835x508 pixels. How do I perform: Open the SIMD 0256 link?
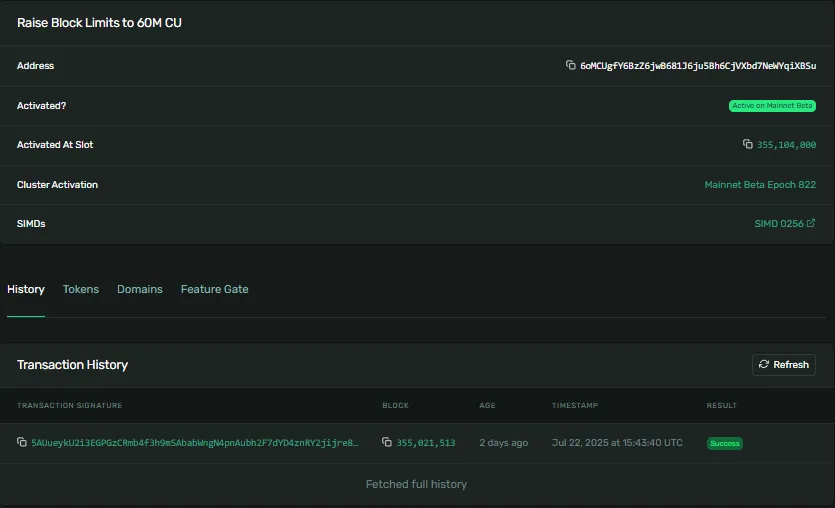click(x=779, y=224)
